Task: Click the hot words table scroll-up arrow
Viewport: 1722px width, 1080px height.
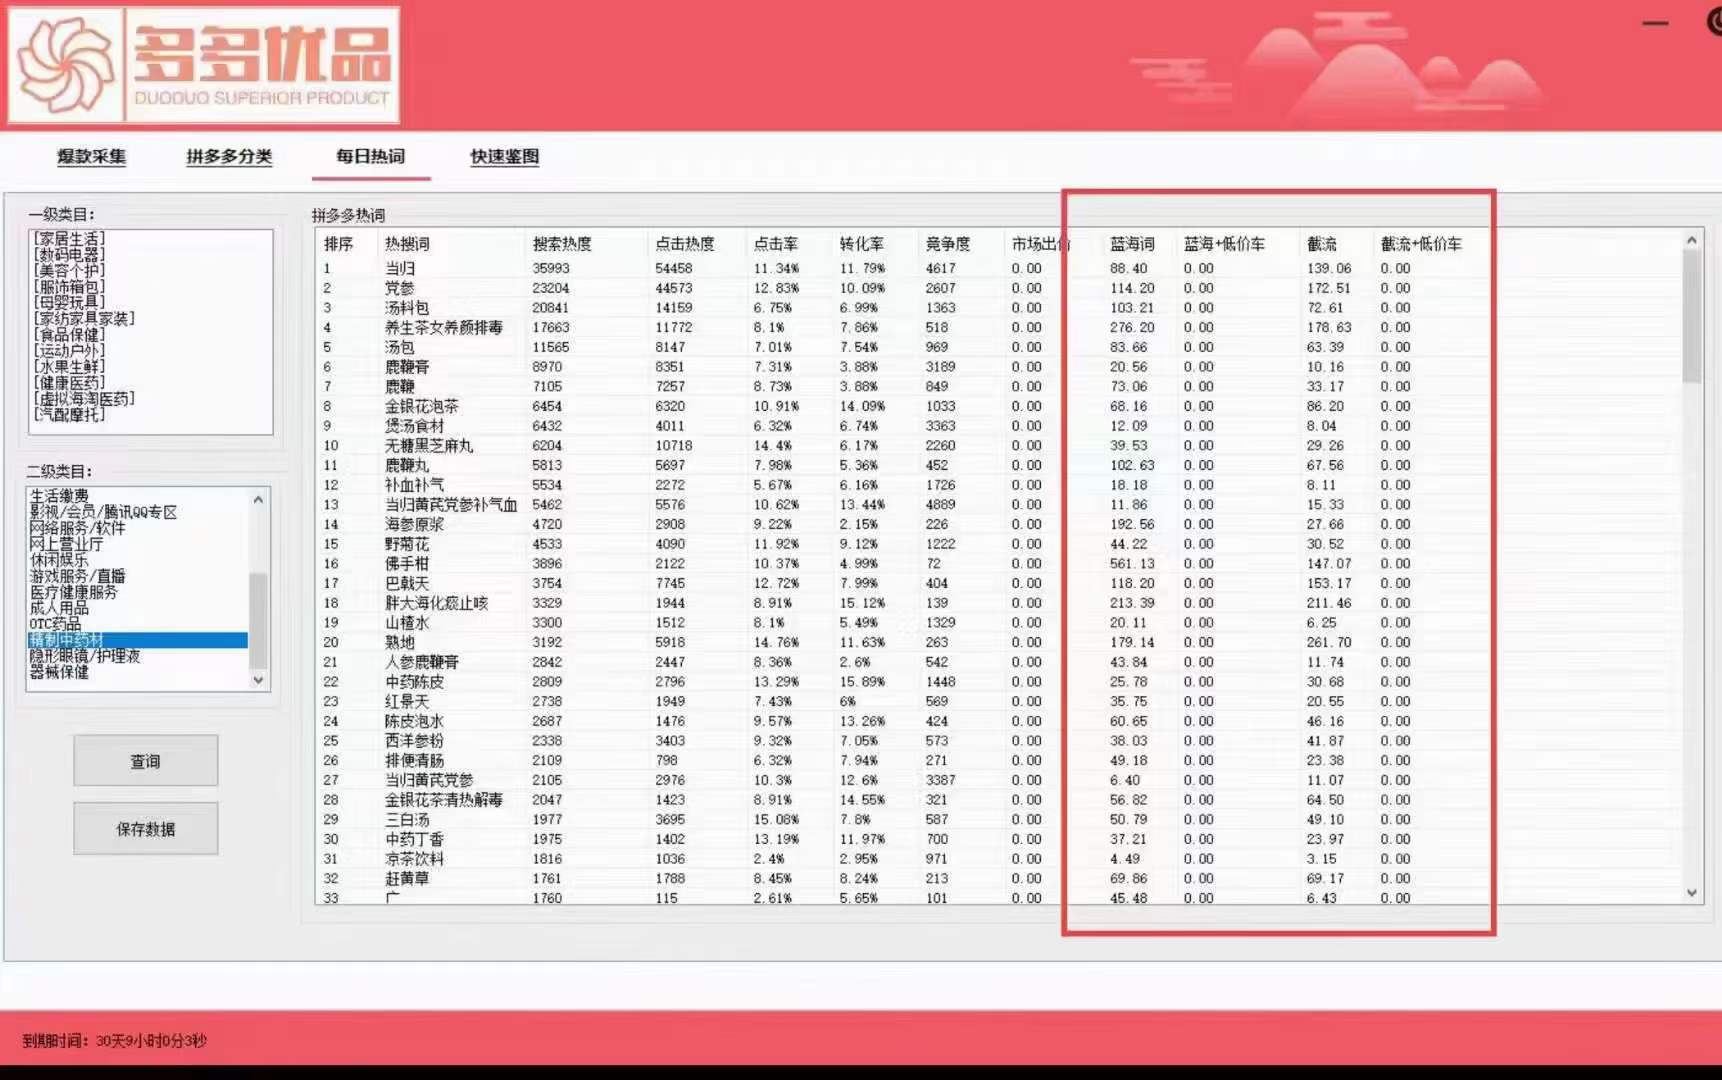Action: click(x=1691, y=241)
